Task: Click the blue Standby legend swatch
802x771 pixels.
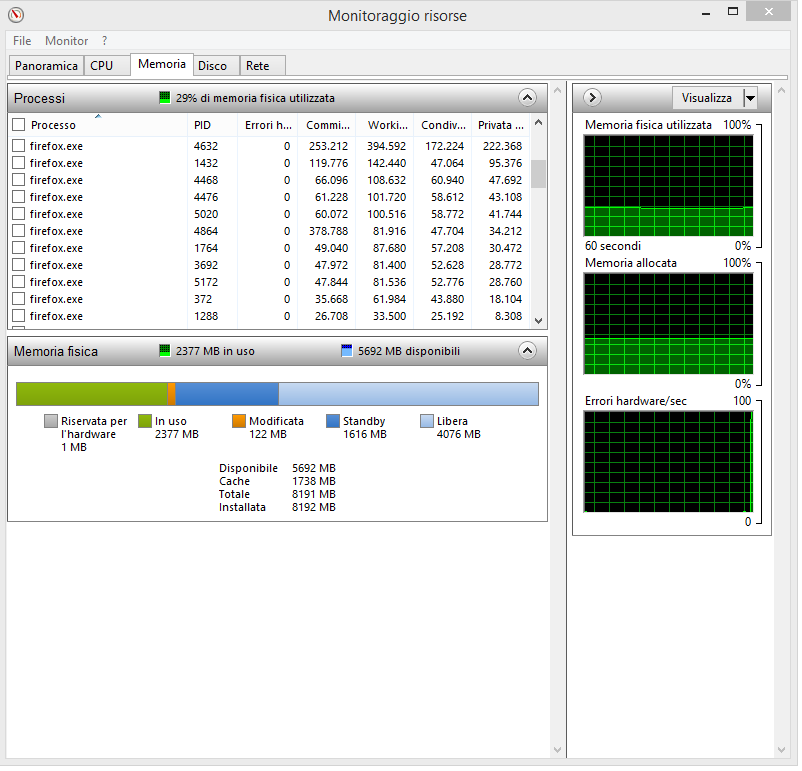Action: click(x=334, y=423)
